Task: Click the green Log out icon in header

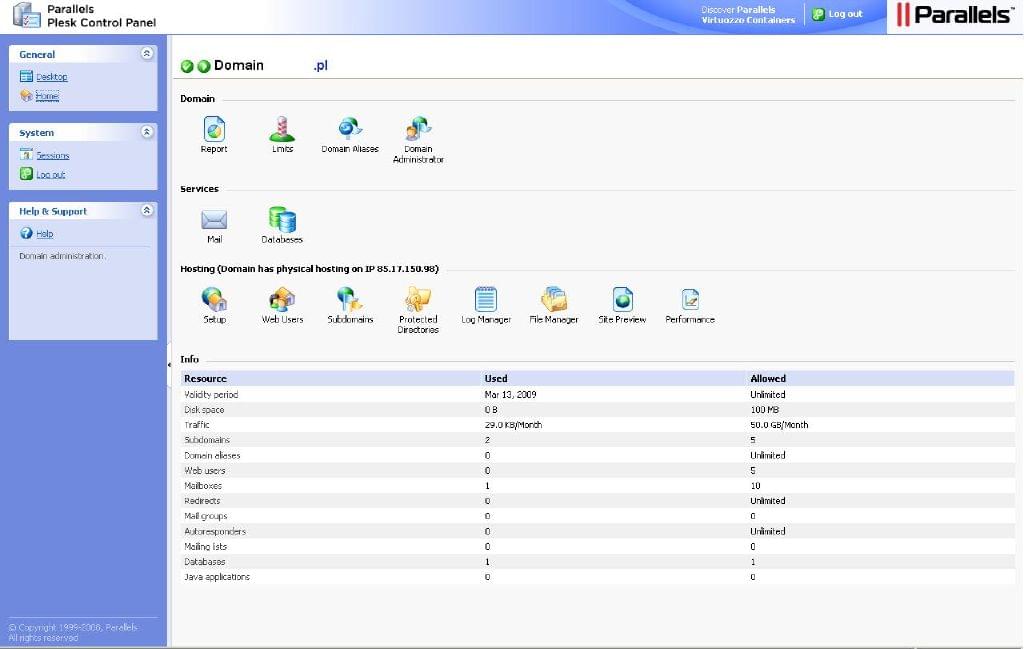Action: coord(818,14)
